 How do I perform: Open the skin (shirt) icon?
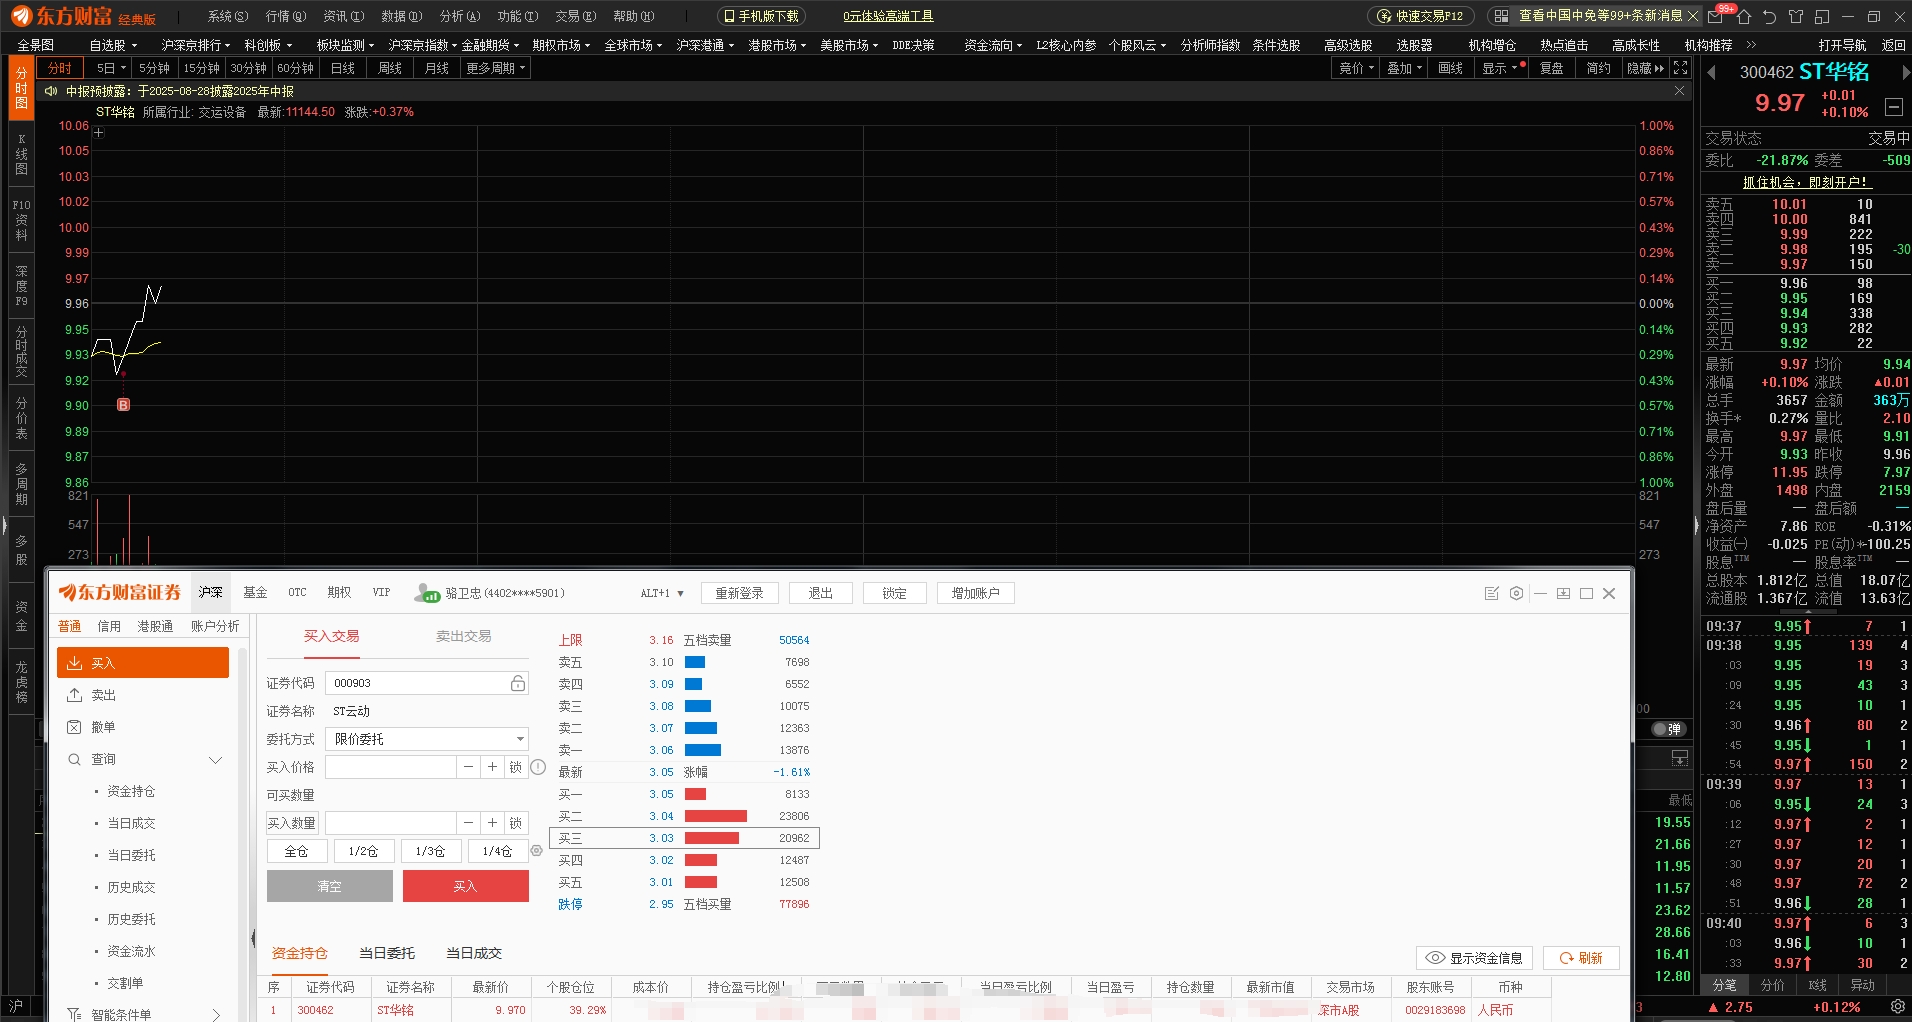click(x=1796, y=16)
